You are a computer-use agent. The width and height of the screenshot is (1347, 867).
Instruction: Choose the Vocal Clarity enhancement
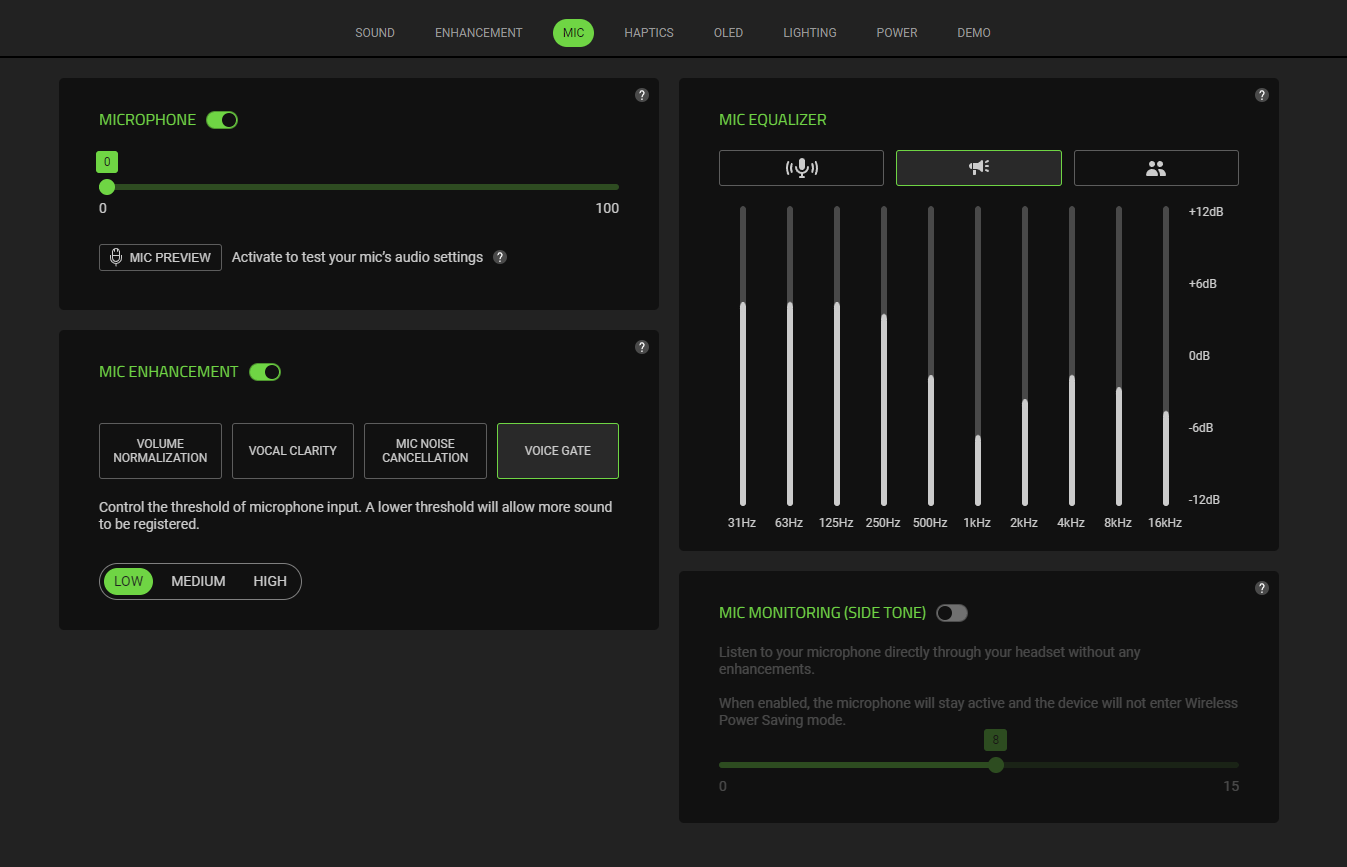292,451
